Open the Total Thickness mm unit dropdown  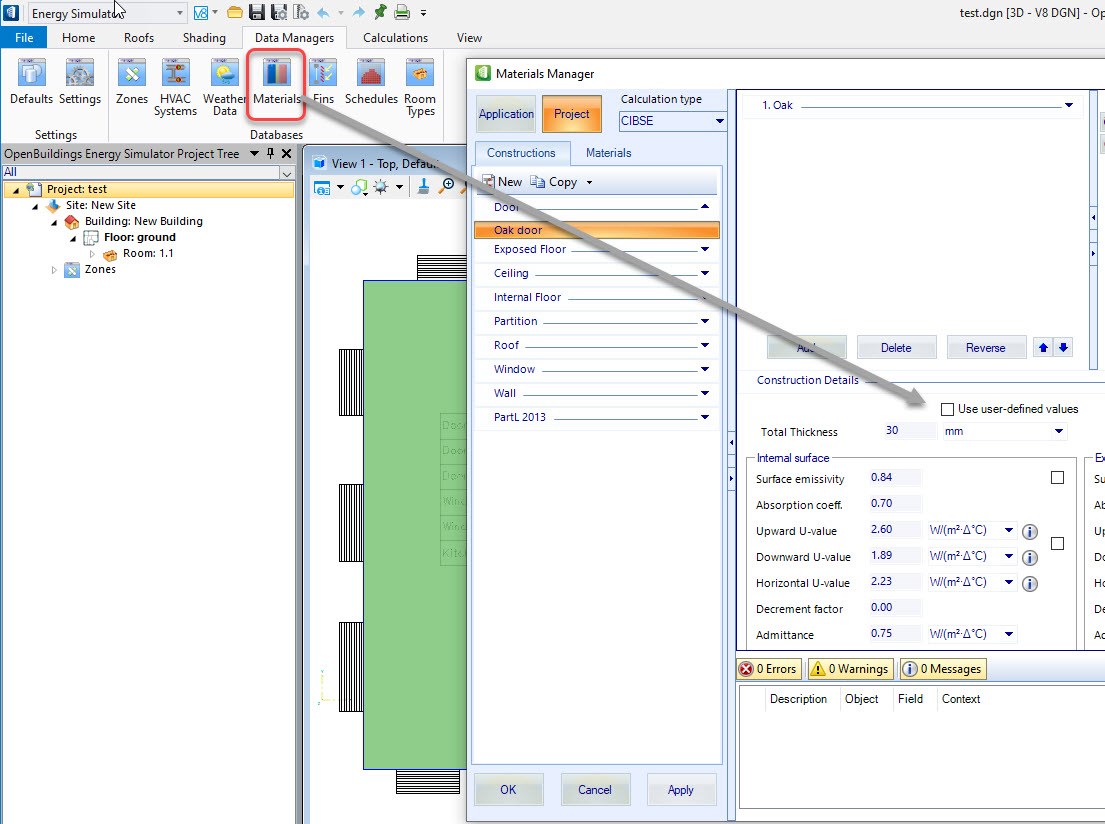point(1058,431)
